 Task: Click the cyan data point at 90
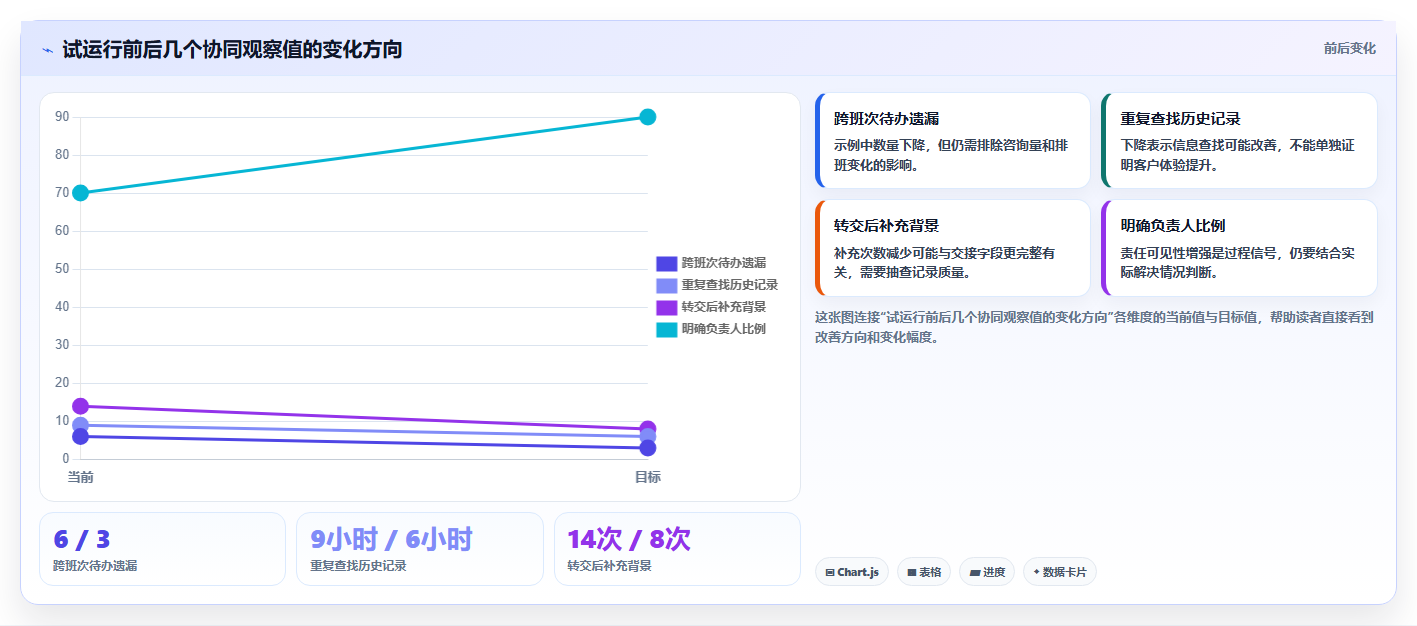tap(647, 117)
